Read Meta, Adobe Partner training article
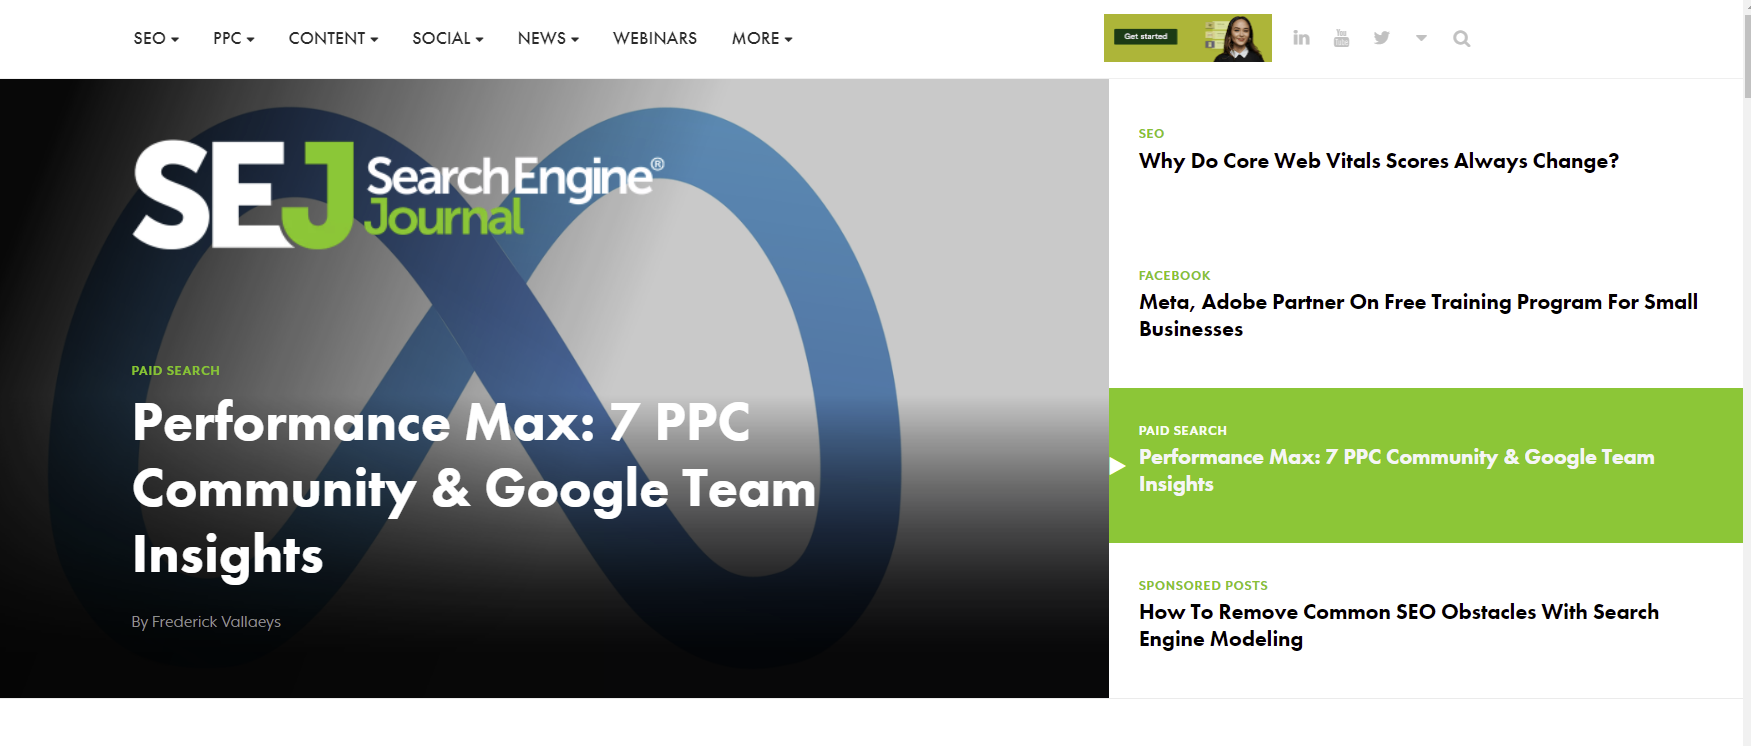The width and height of the screenshot is (1751, 746). coord(1418,315)
